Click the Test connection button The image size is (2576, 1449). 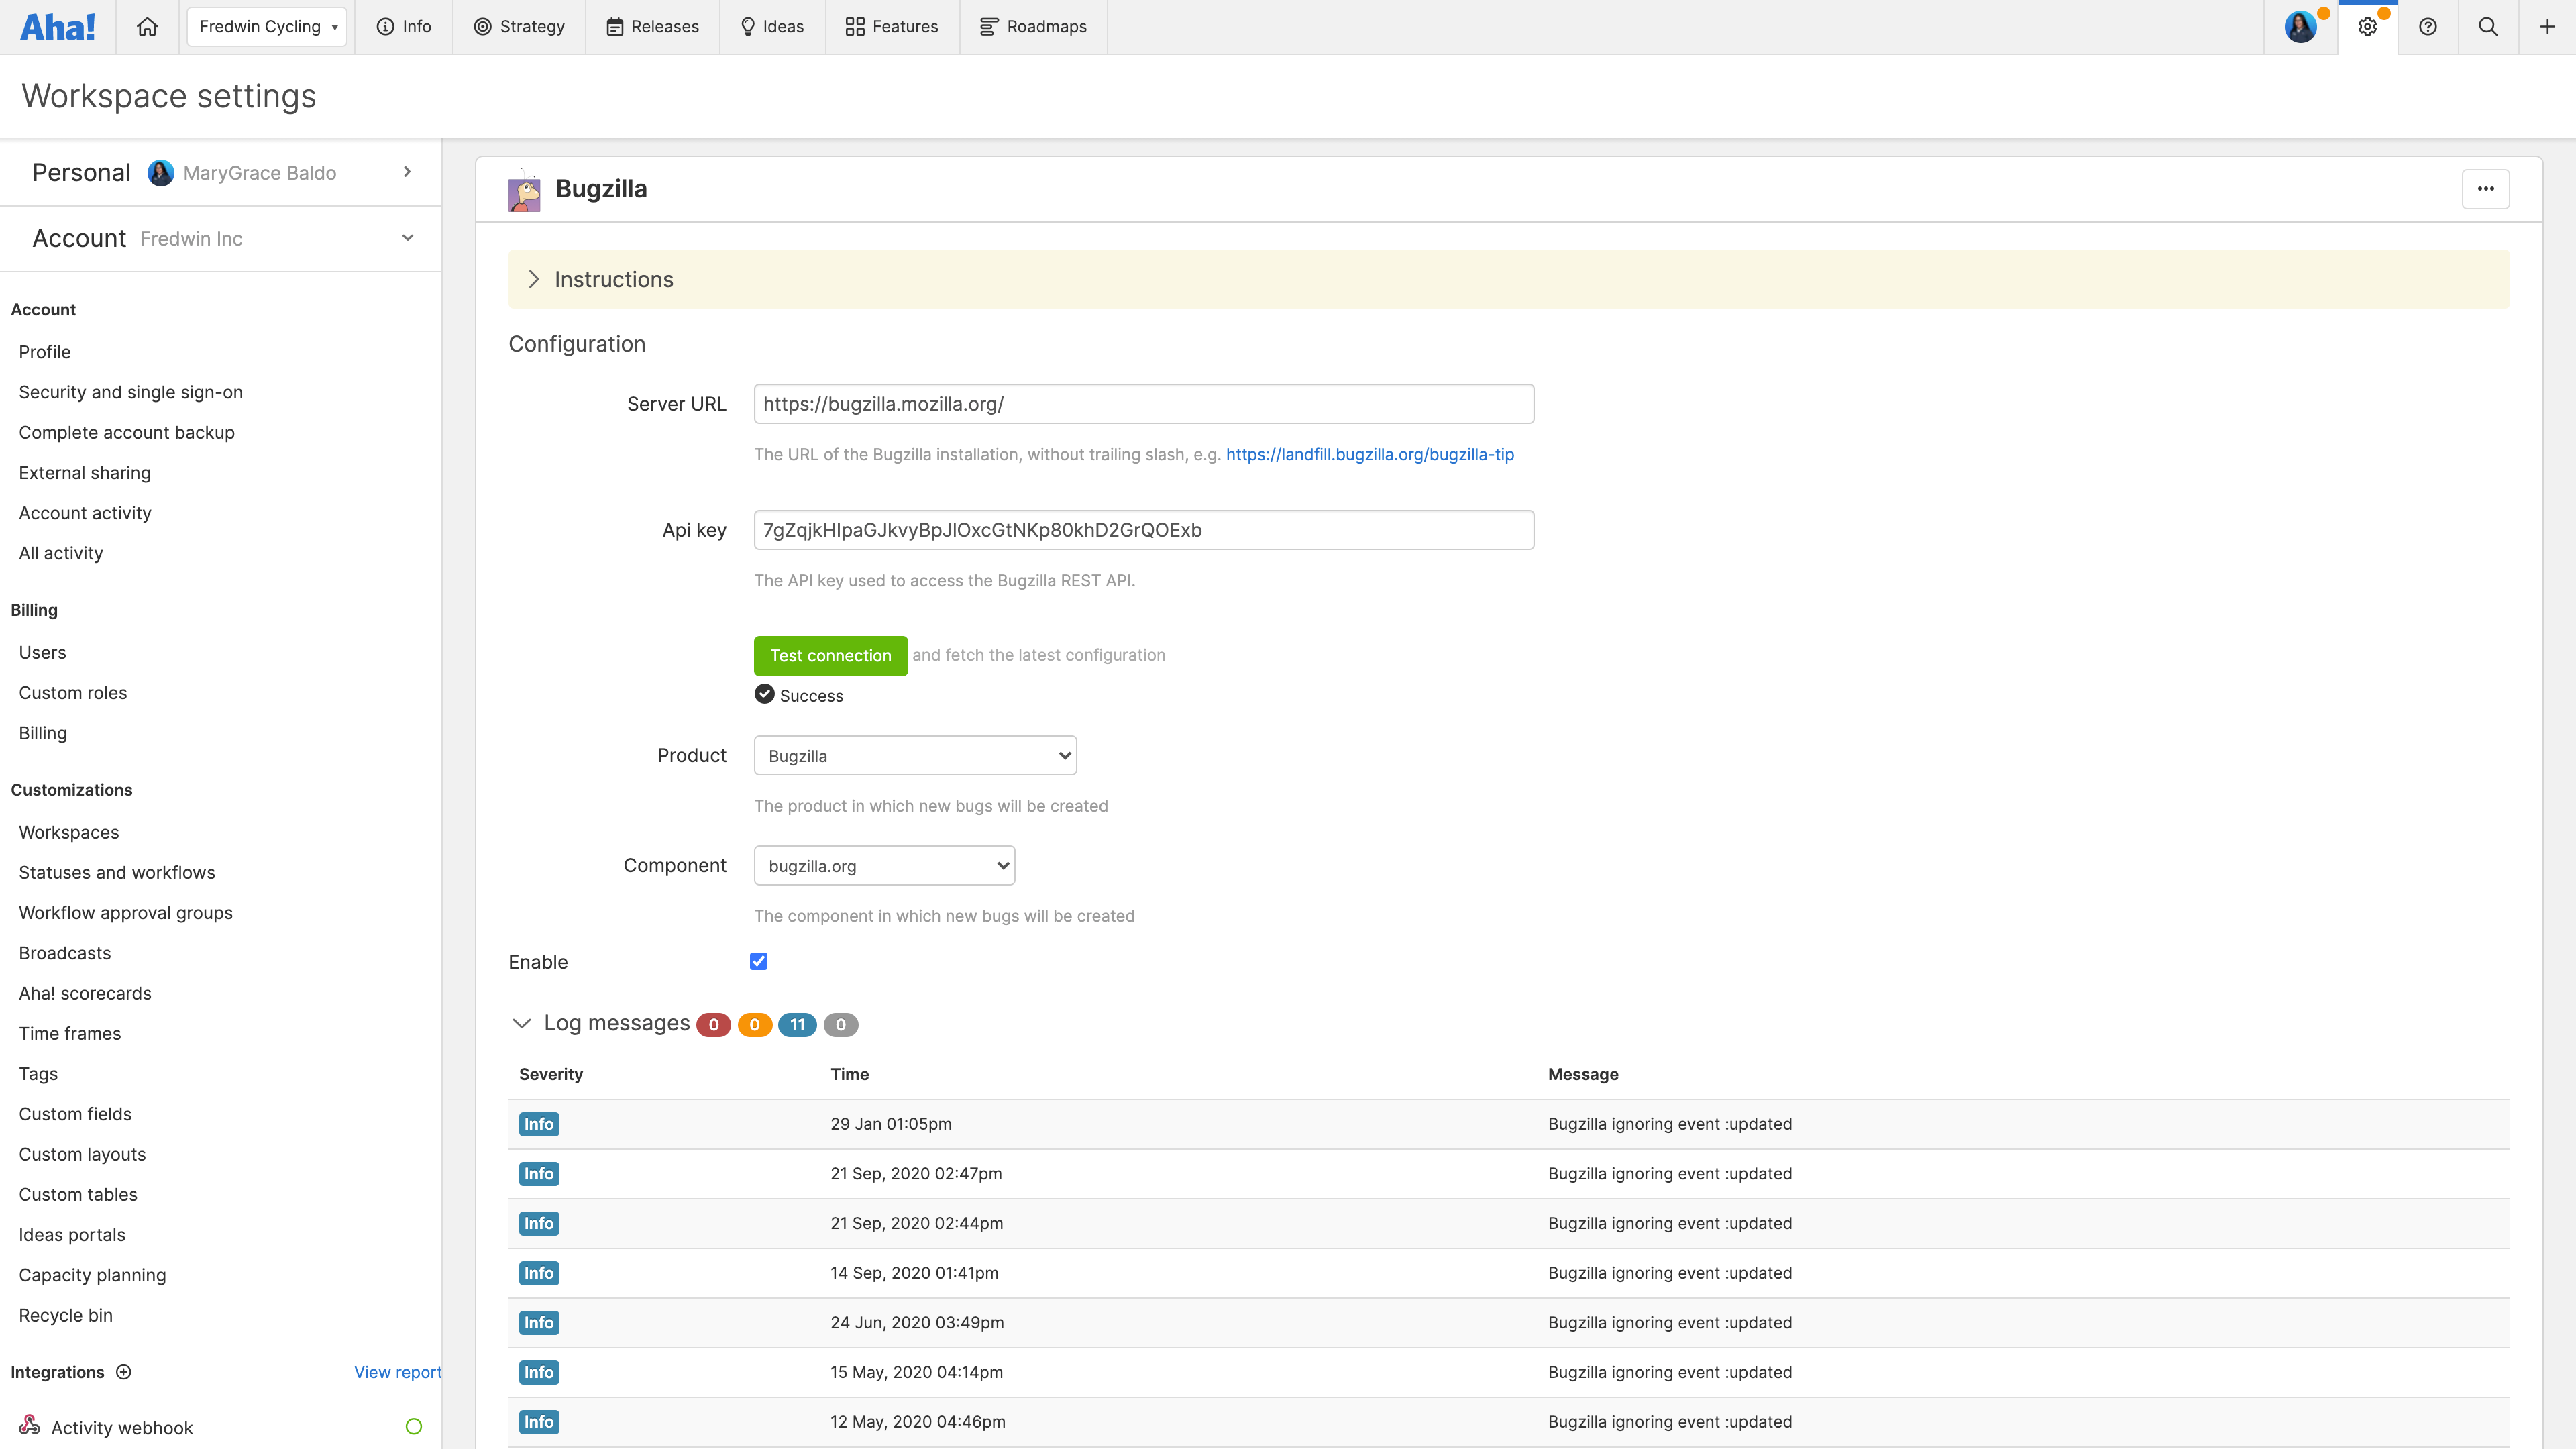click(830, 655)
